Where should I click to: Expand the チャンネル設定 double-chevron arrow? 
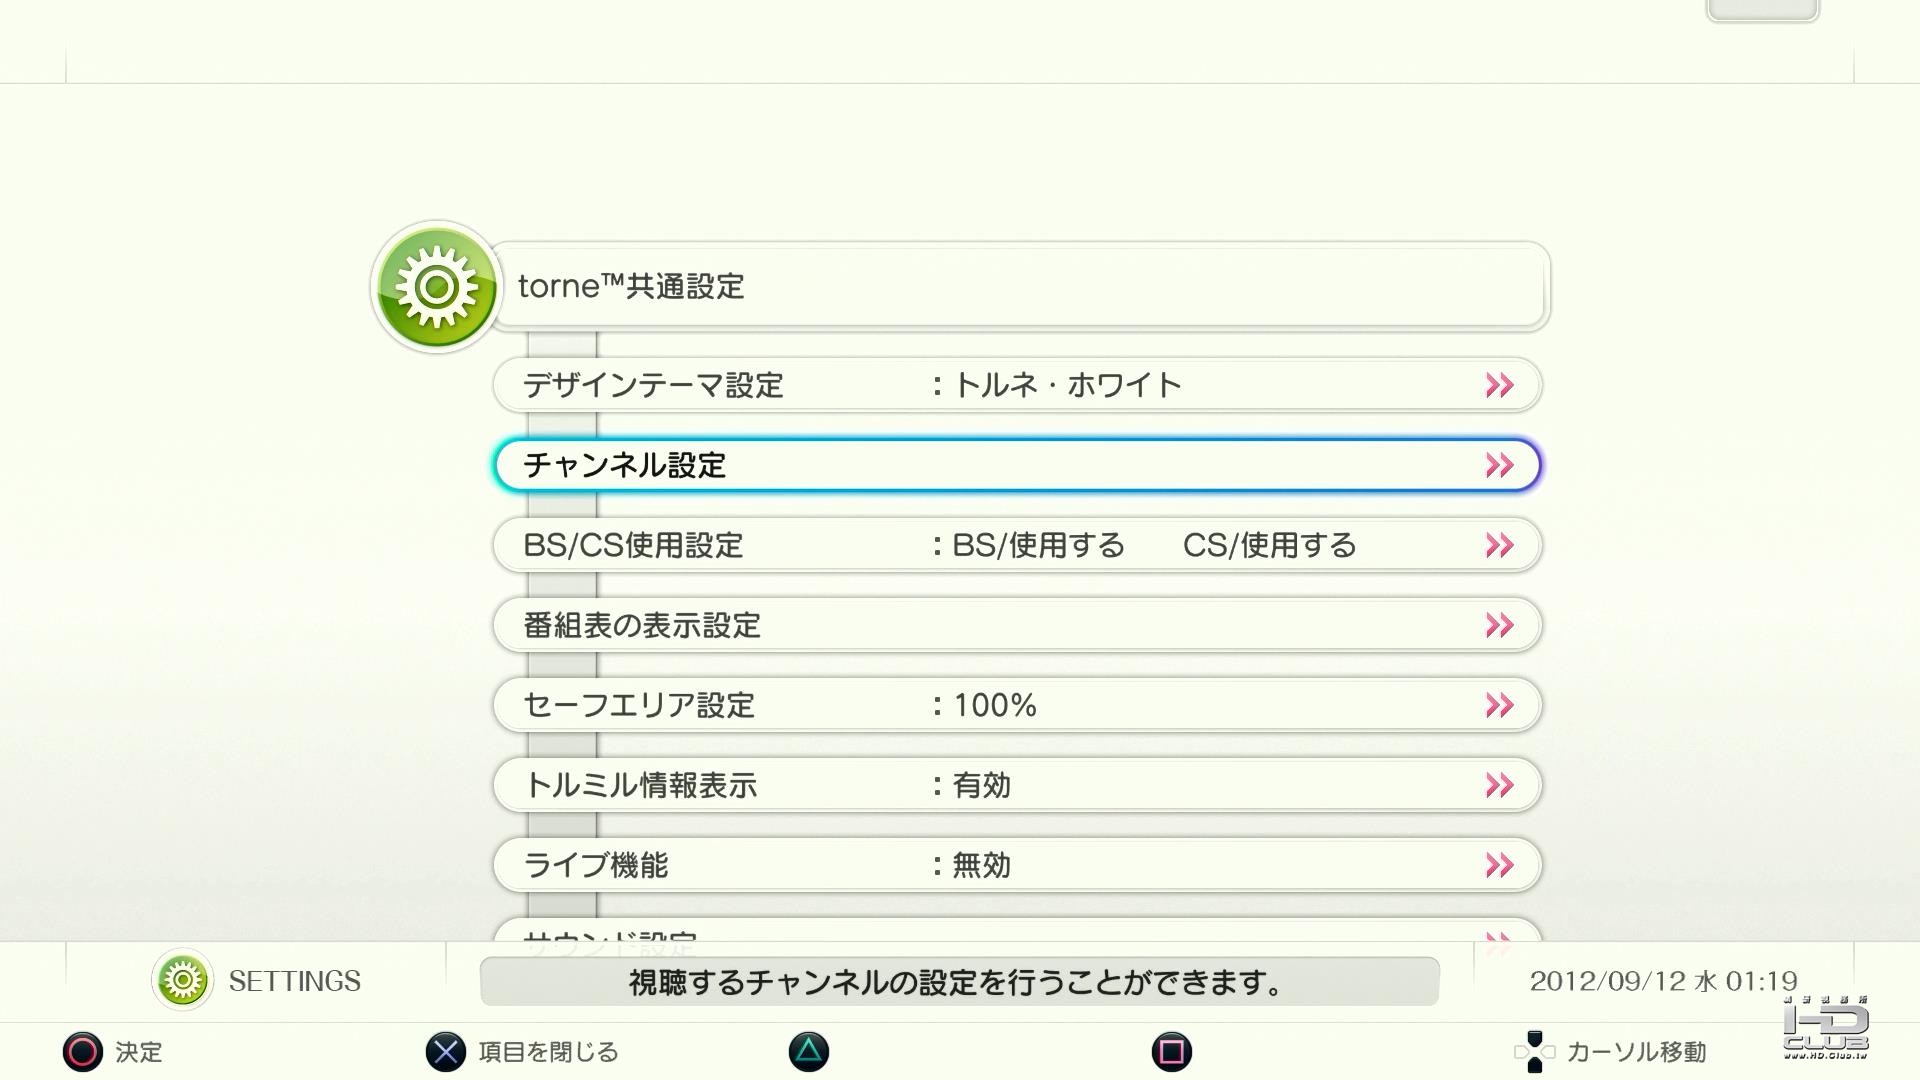coord(1499,465)
